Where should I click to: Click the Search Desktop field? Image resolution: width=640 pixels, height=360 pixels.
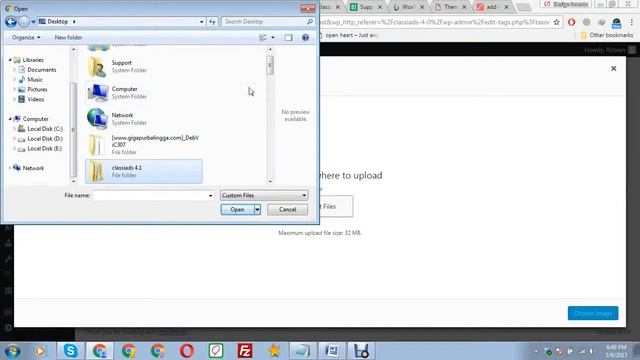268,22
